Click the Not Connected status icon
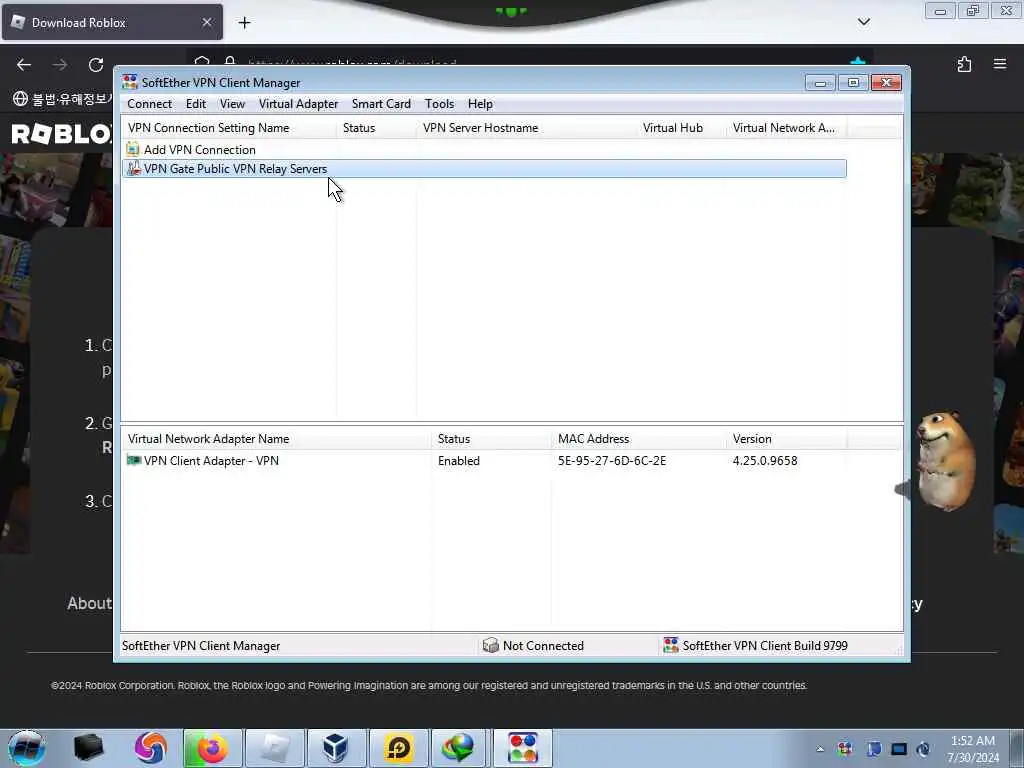 [490, 645]
